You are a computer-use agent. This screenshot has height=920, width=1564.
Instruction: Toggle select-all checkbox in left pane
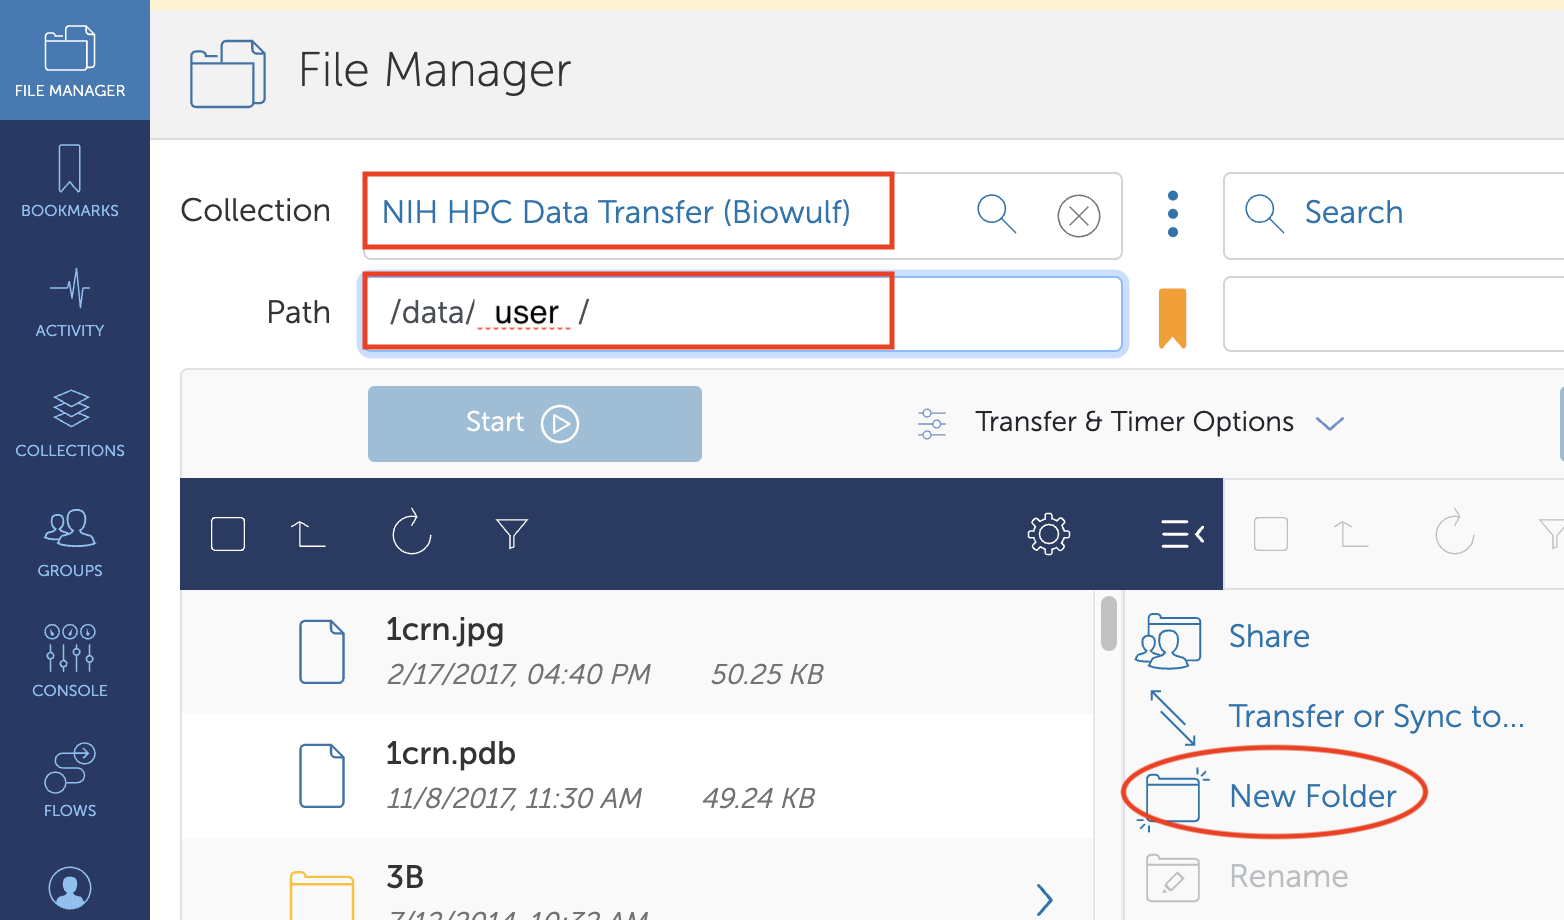click(228, 534)
